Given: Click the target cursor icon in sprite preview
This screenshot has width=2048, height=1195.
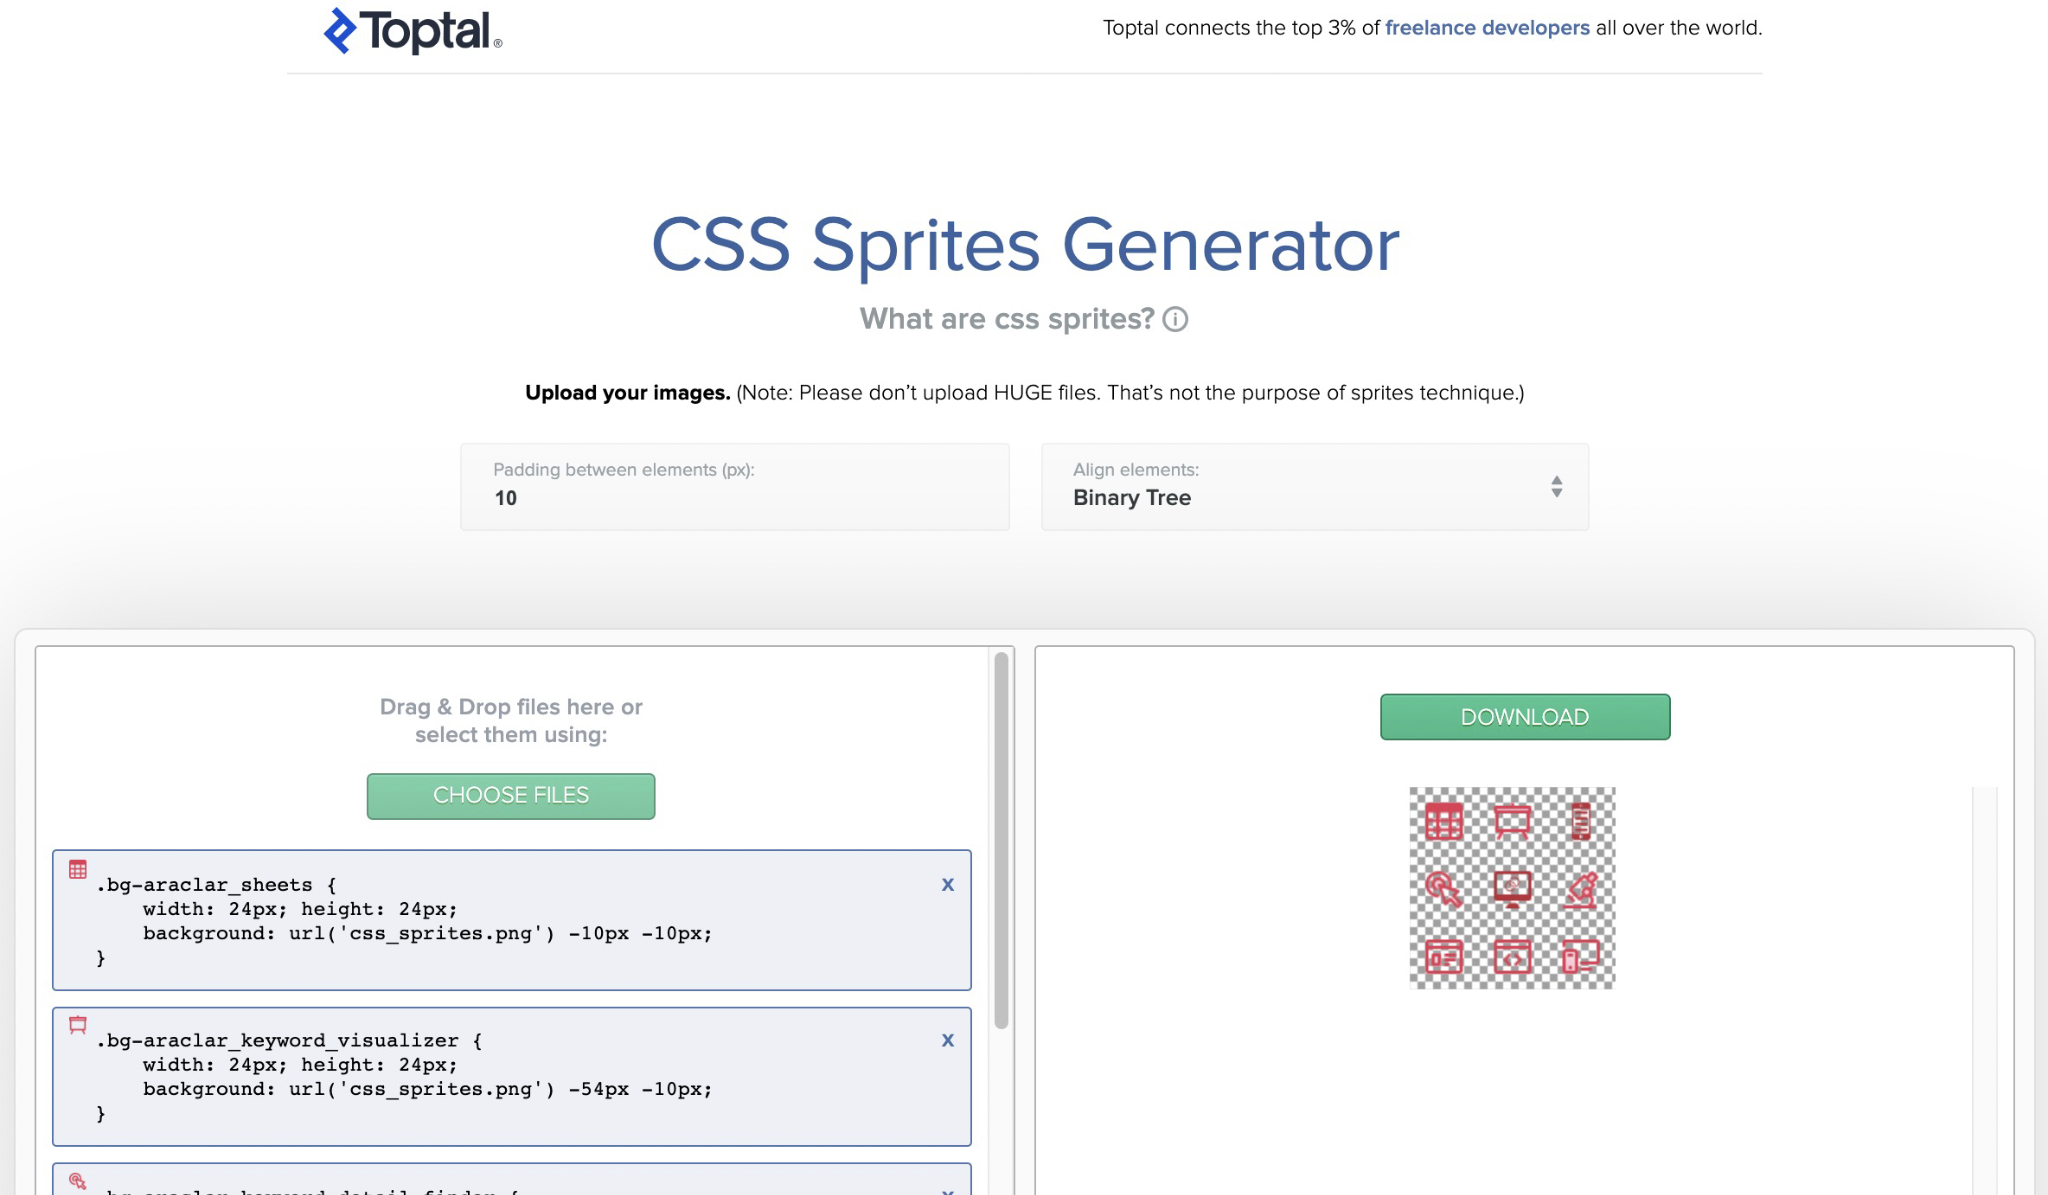Looking at the screenshot, I should [x=1444, y=889].
